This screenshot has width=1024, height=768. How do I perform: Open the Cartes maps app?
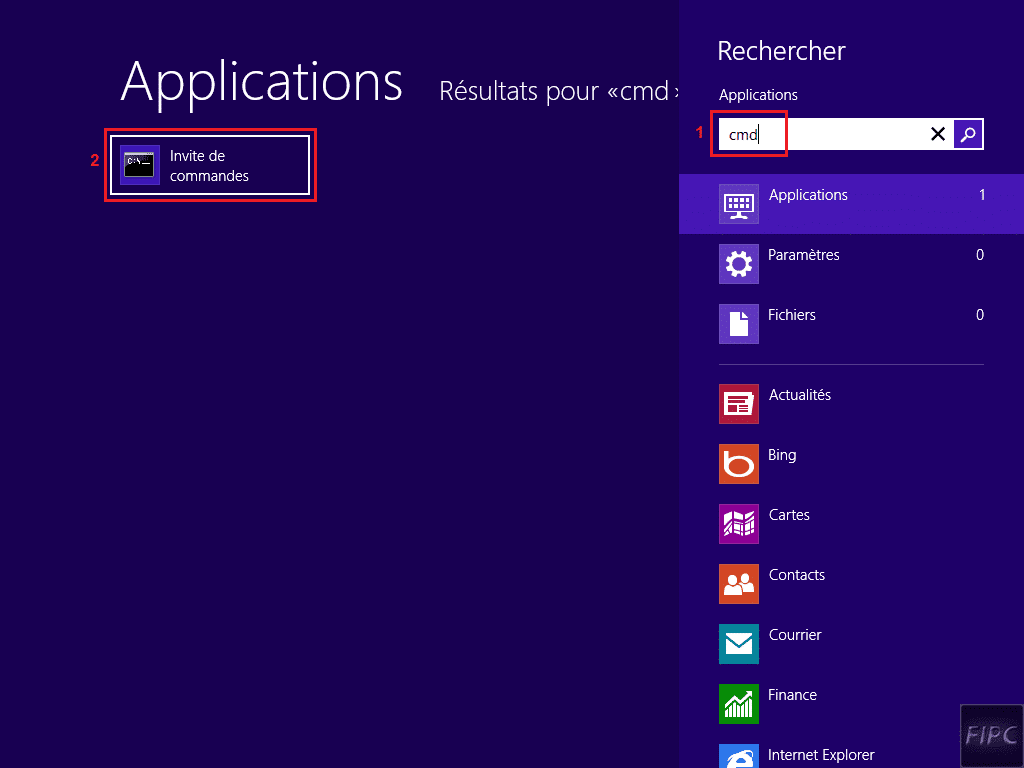pyautogui.click(x=738, y=524)
